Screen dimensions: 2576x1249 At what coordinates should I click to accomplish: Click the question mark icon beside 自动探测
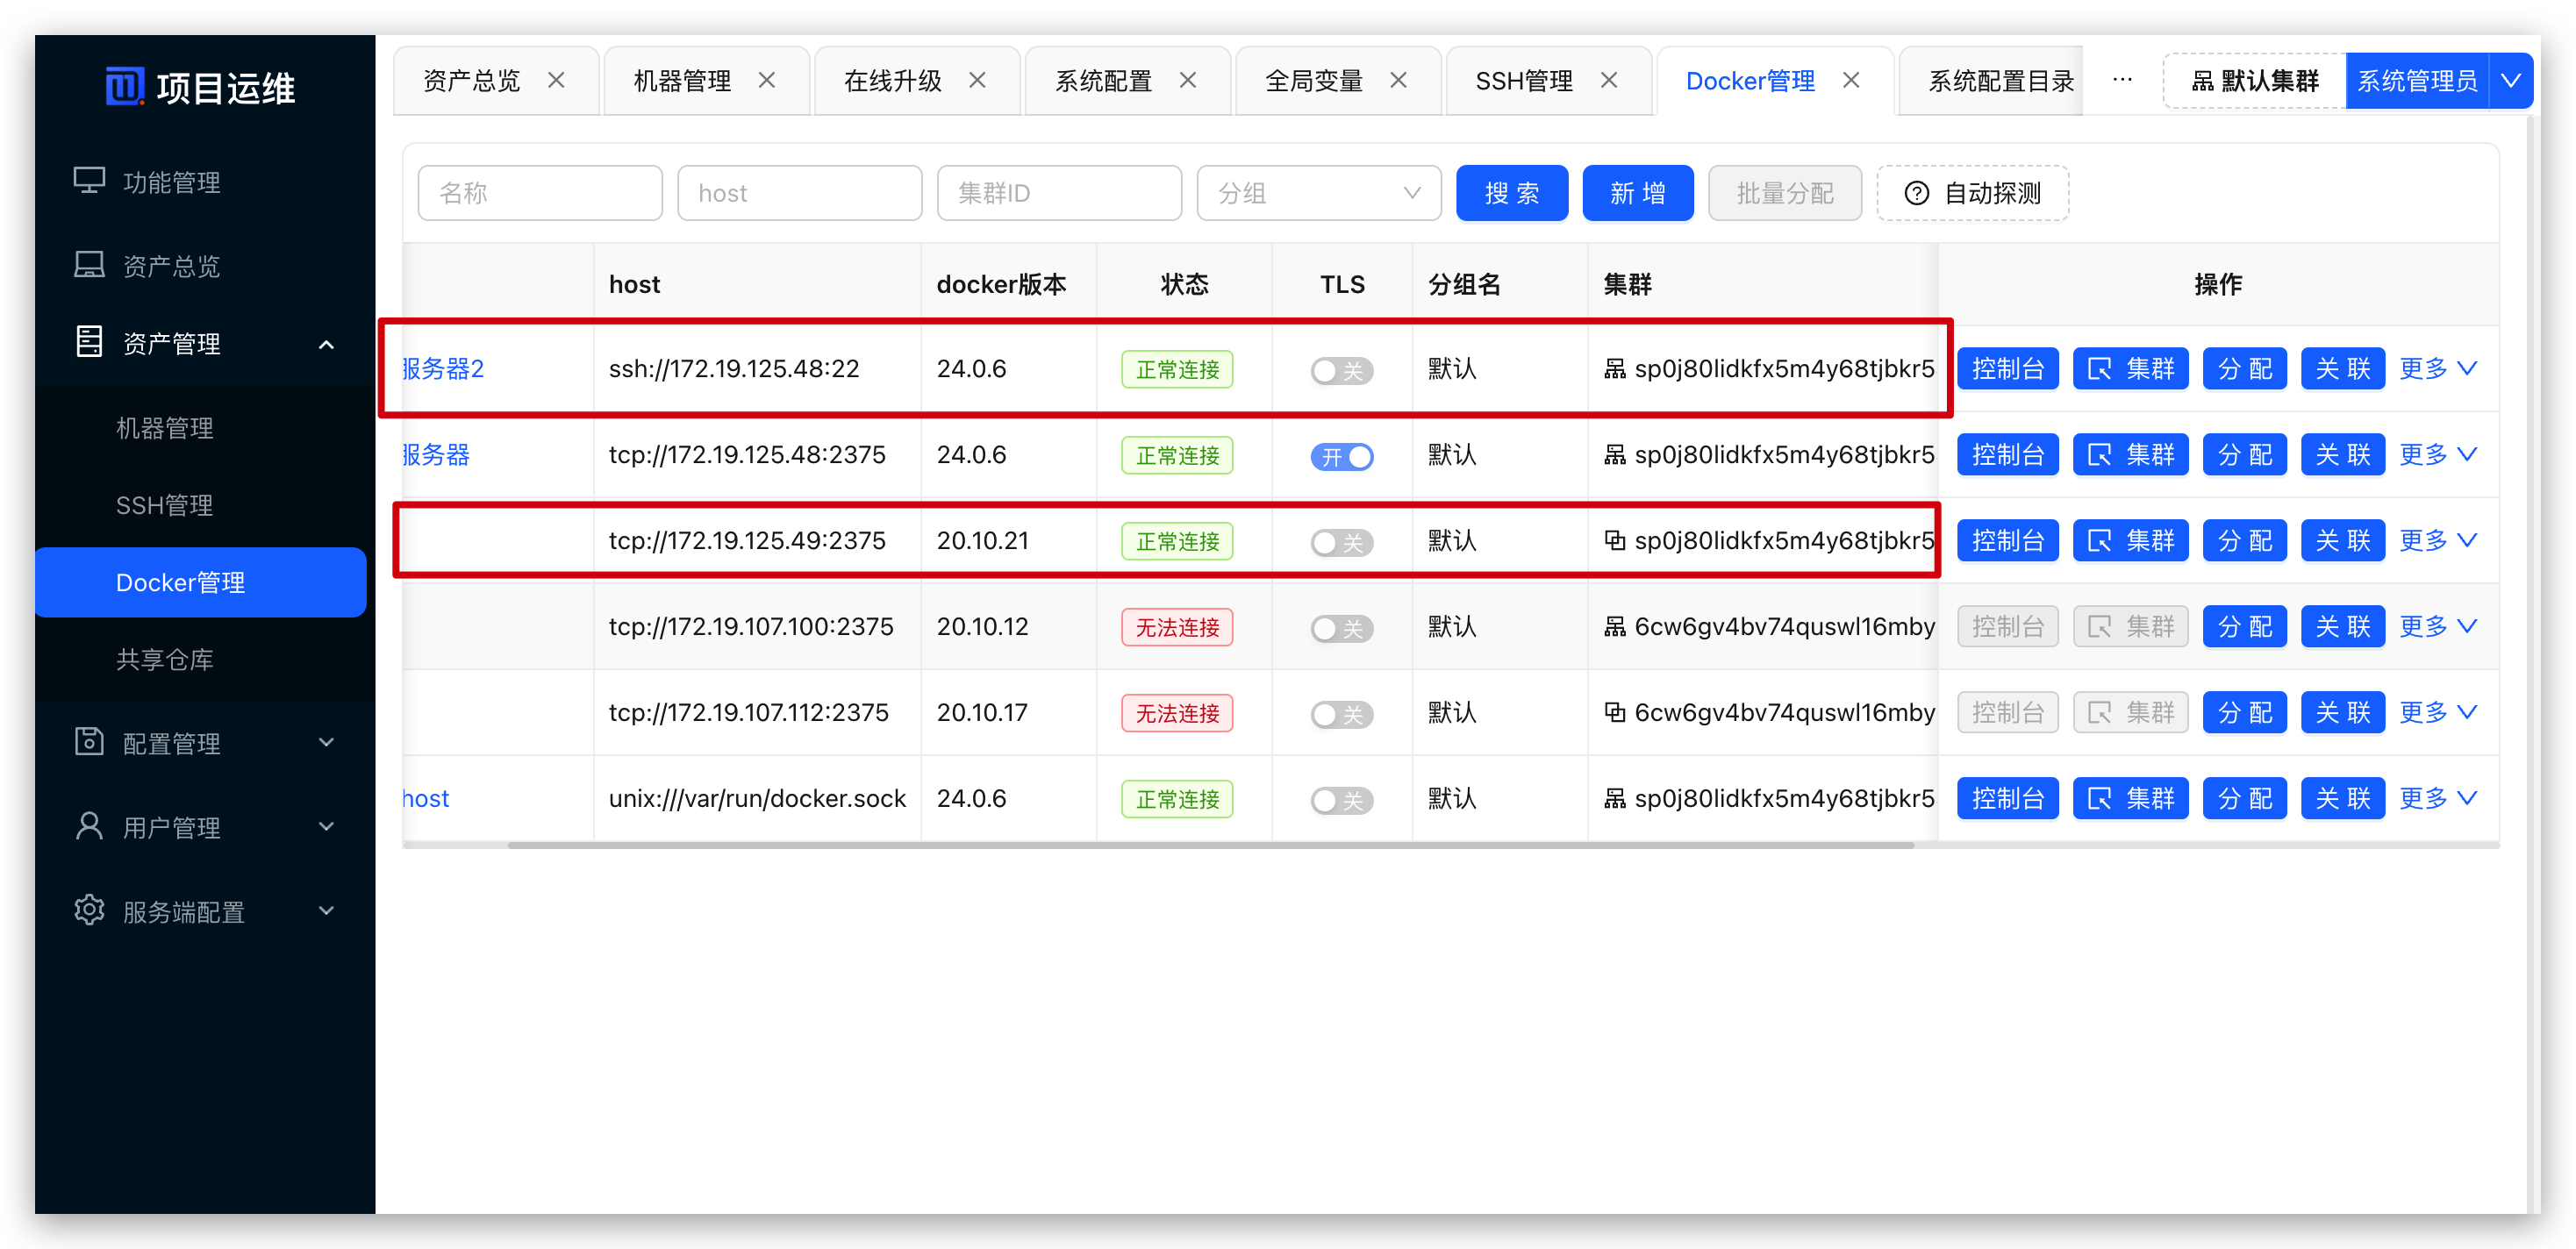[1916, 193]
